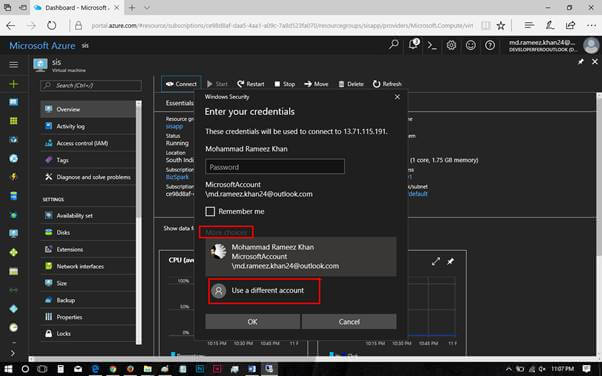Screen dimensions: 602x376
Task: Open a new browser tab
Action: click(132, 7)
